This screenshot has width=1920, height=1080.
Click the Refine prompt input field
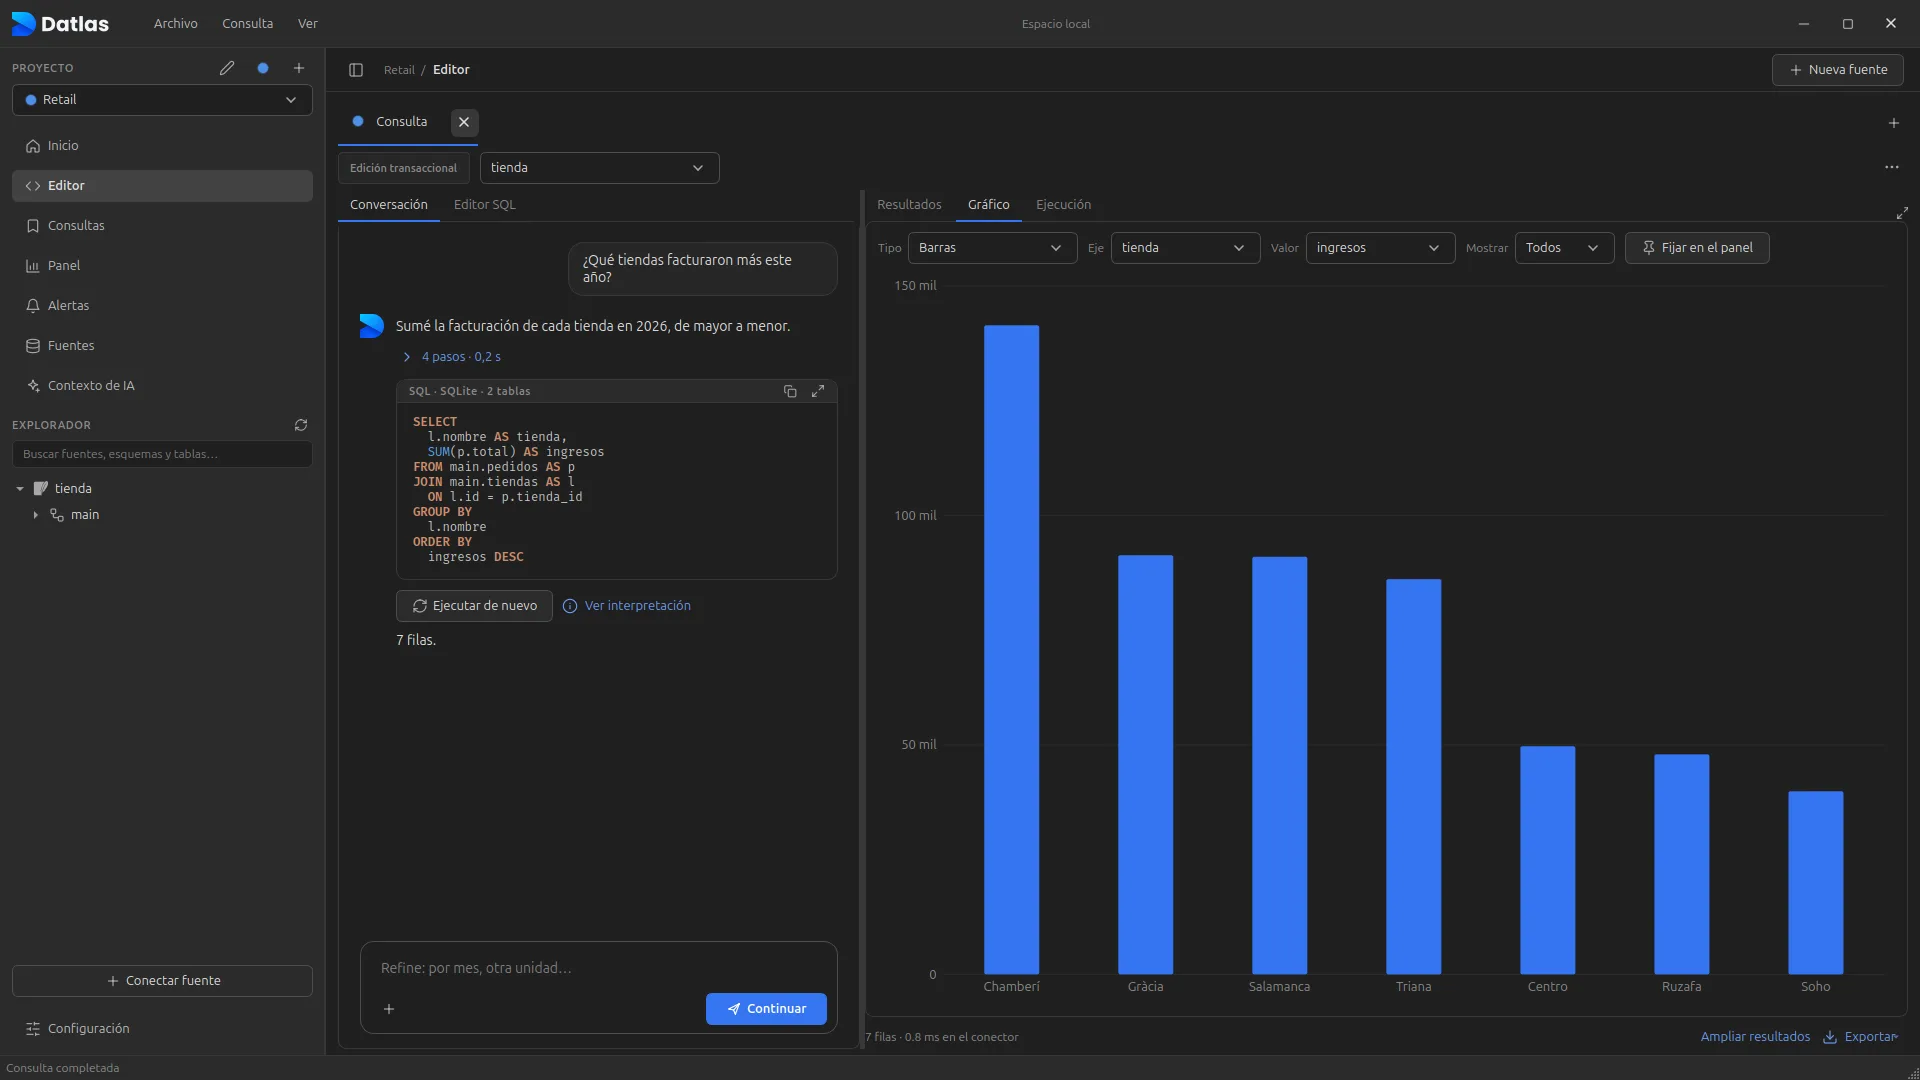tap(598, 968)
